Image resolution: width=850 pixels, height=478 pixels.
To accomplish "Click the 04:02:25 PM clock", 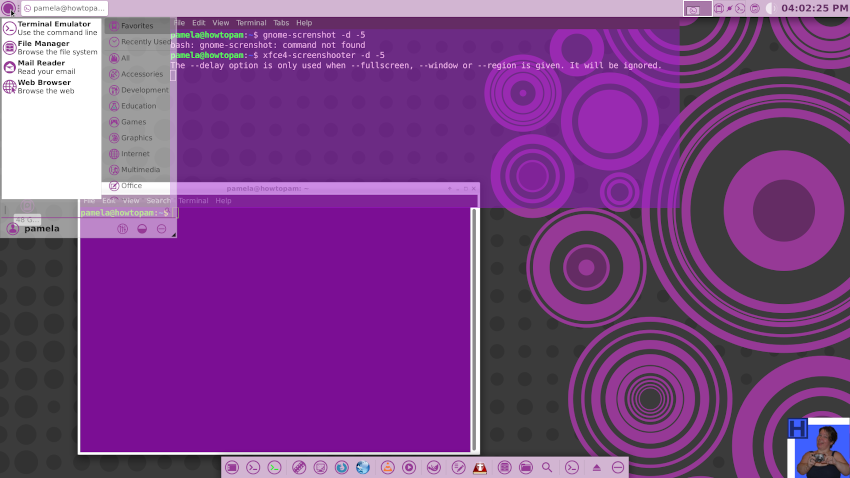I will point(815,8).
